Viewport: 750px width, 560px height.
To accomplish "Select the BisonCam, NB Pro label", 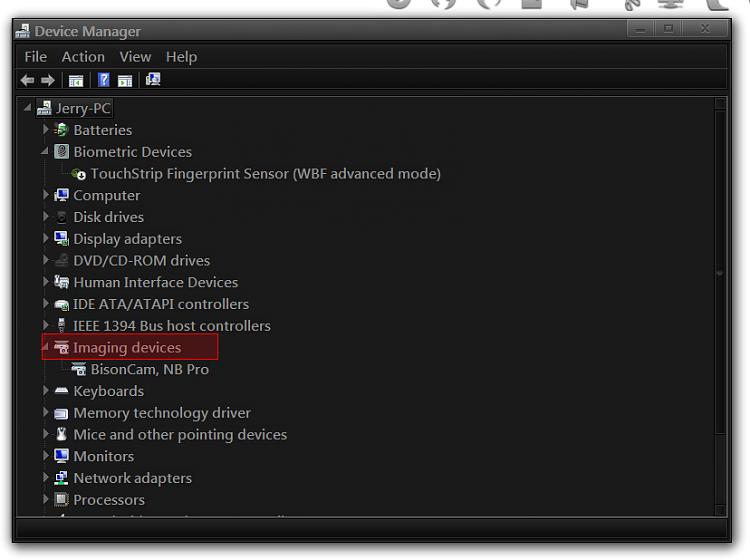I will (x=150, y=369).
